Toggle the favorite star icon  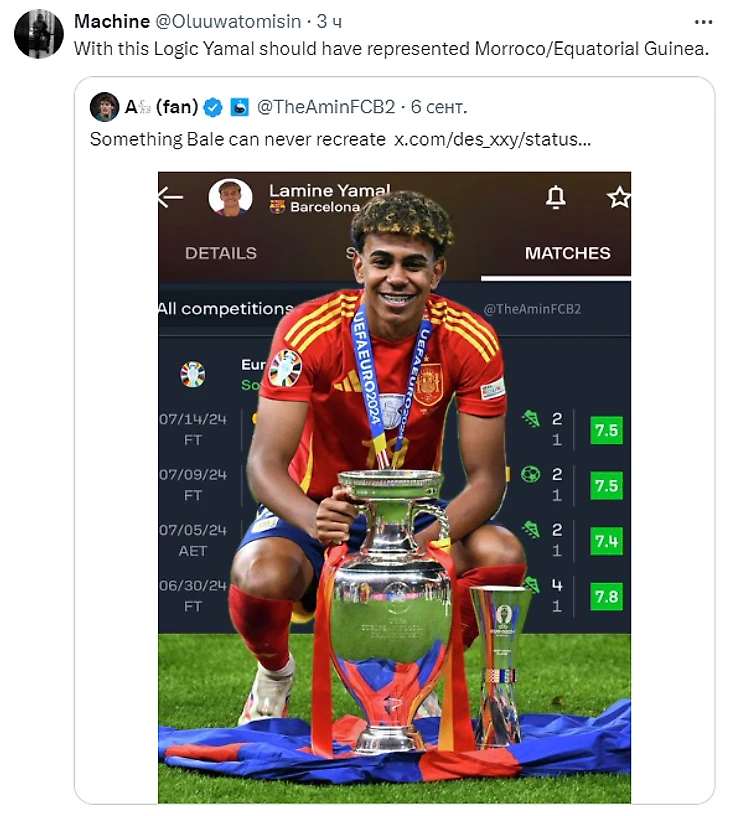[619, 197]
